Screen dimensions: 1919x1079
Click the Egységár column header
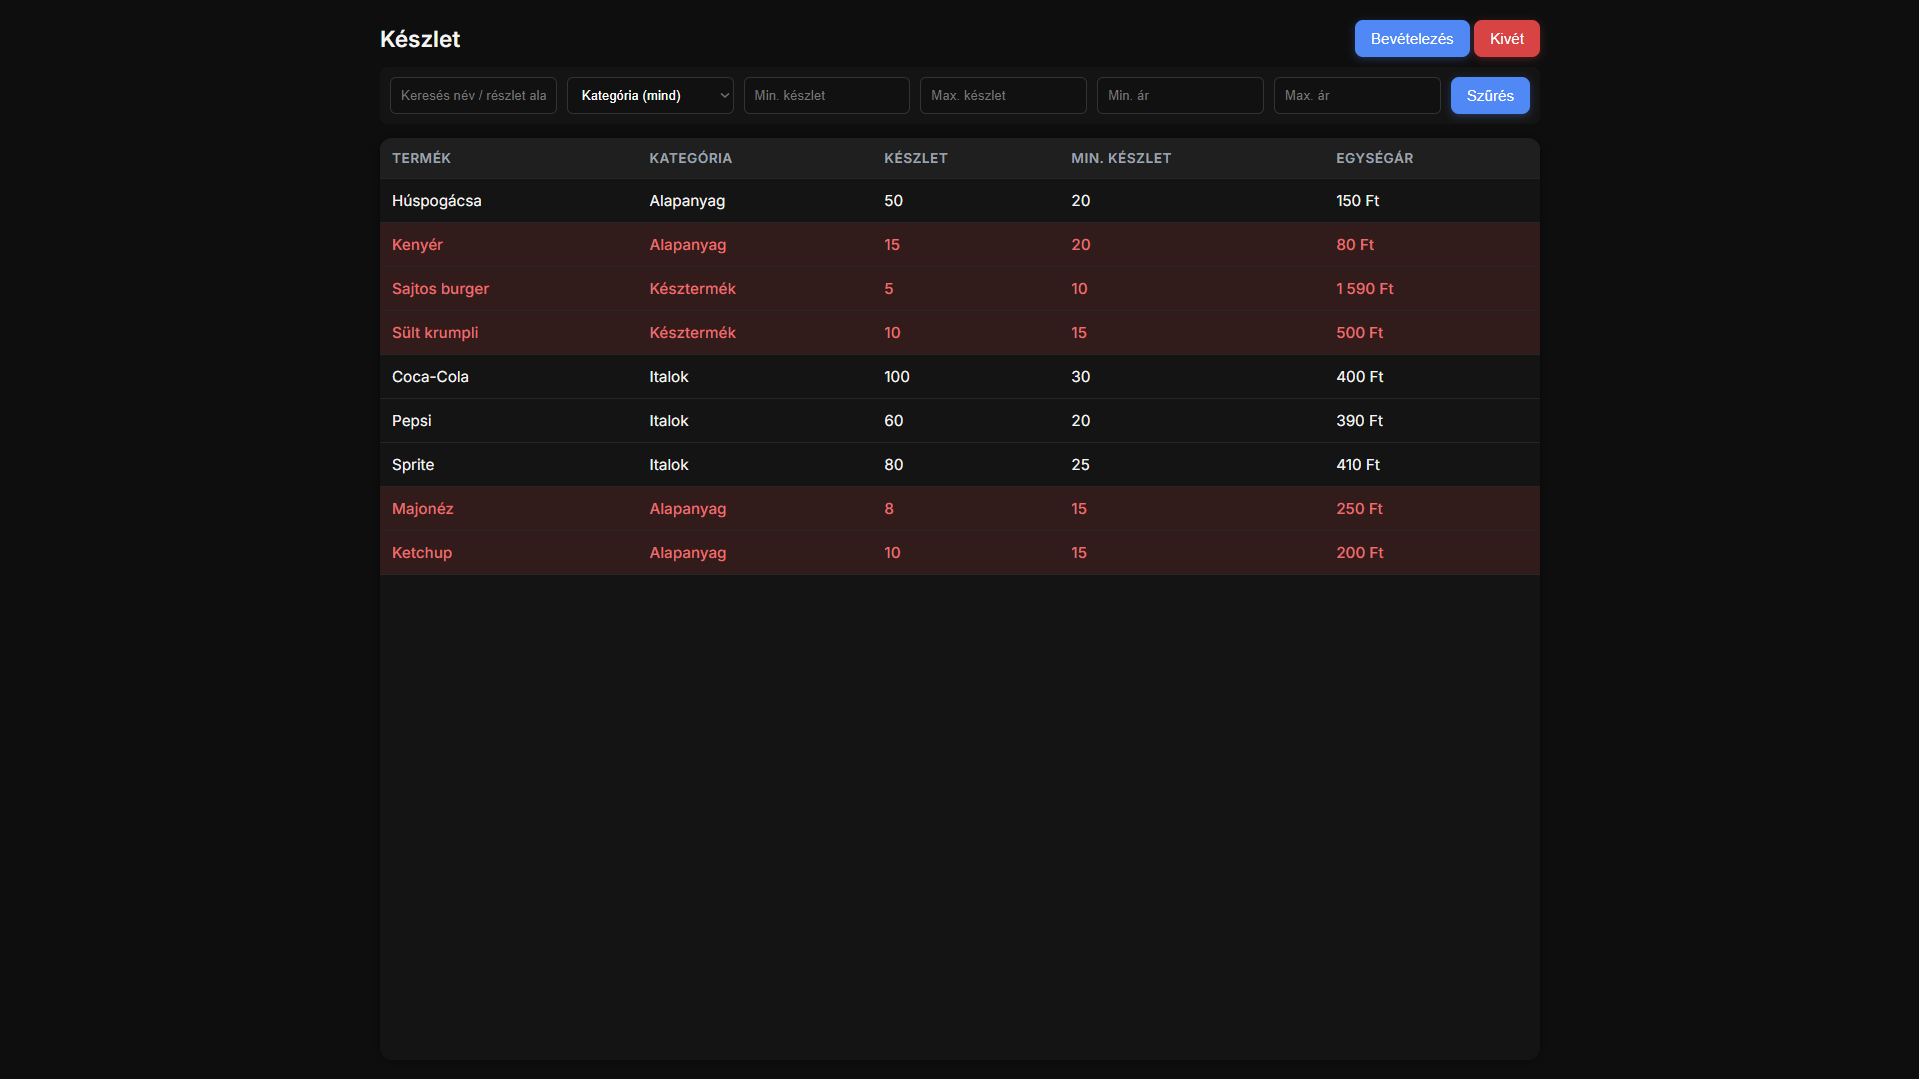[x=1374, y=158]
